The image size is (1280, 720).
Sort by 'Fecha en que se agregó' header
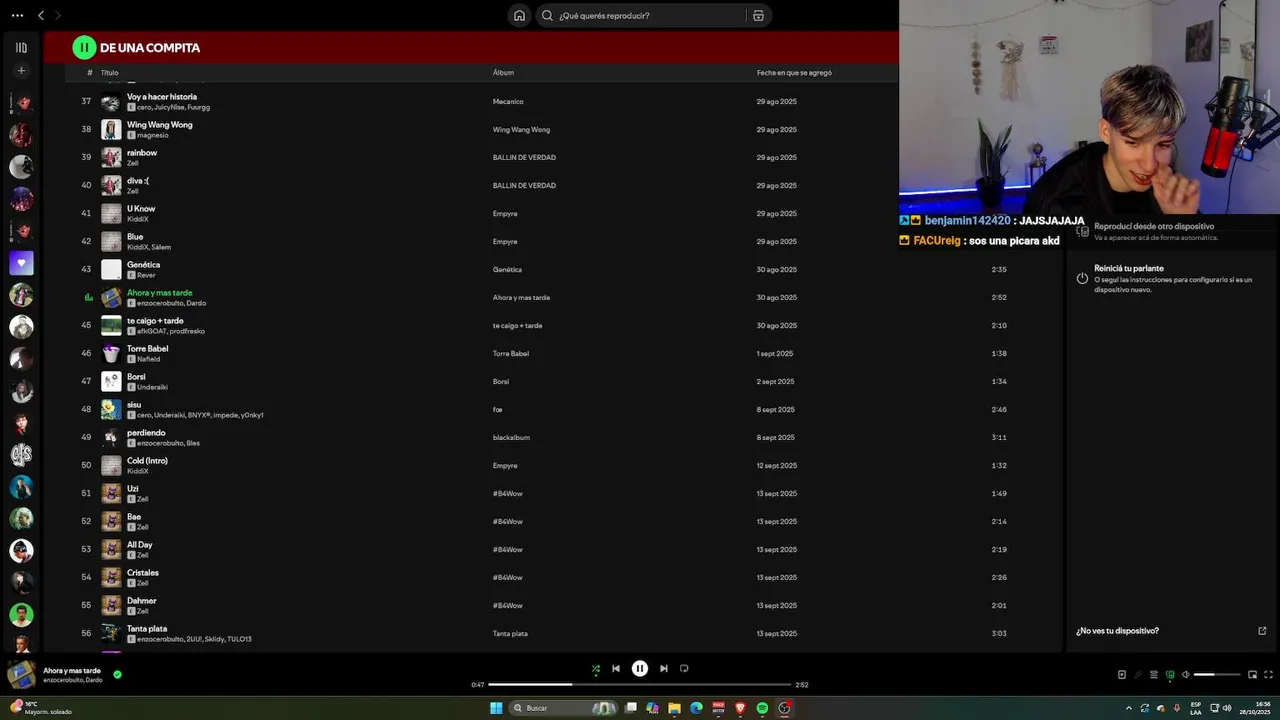[794, 72]
